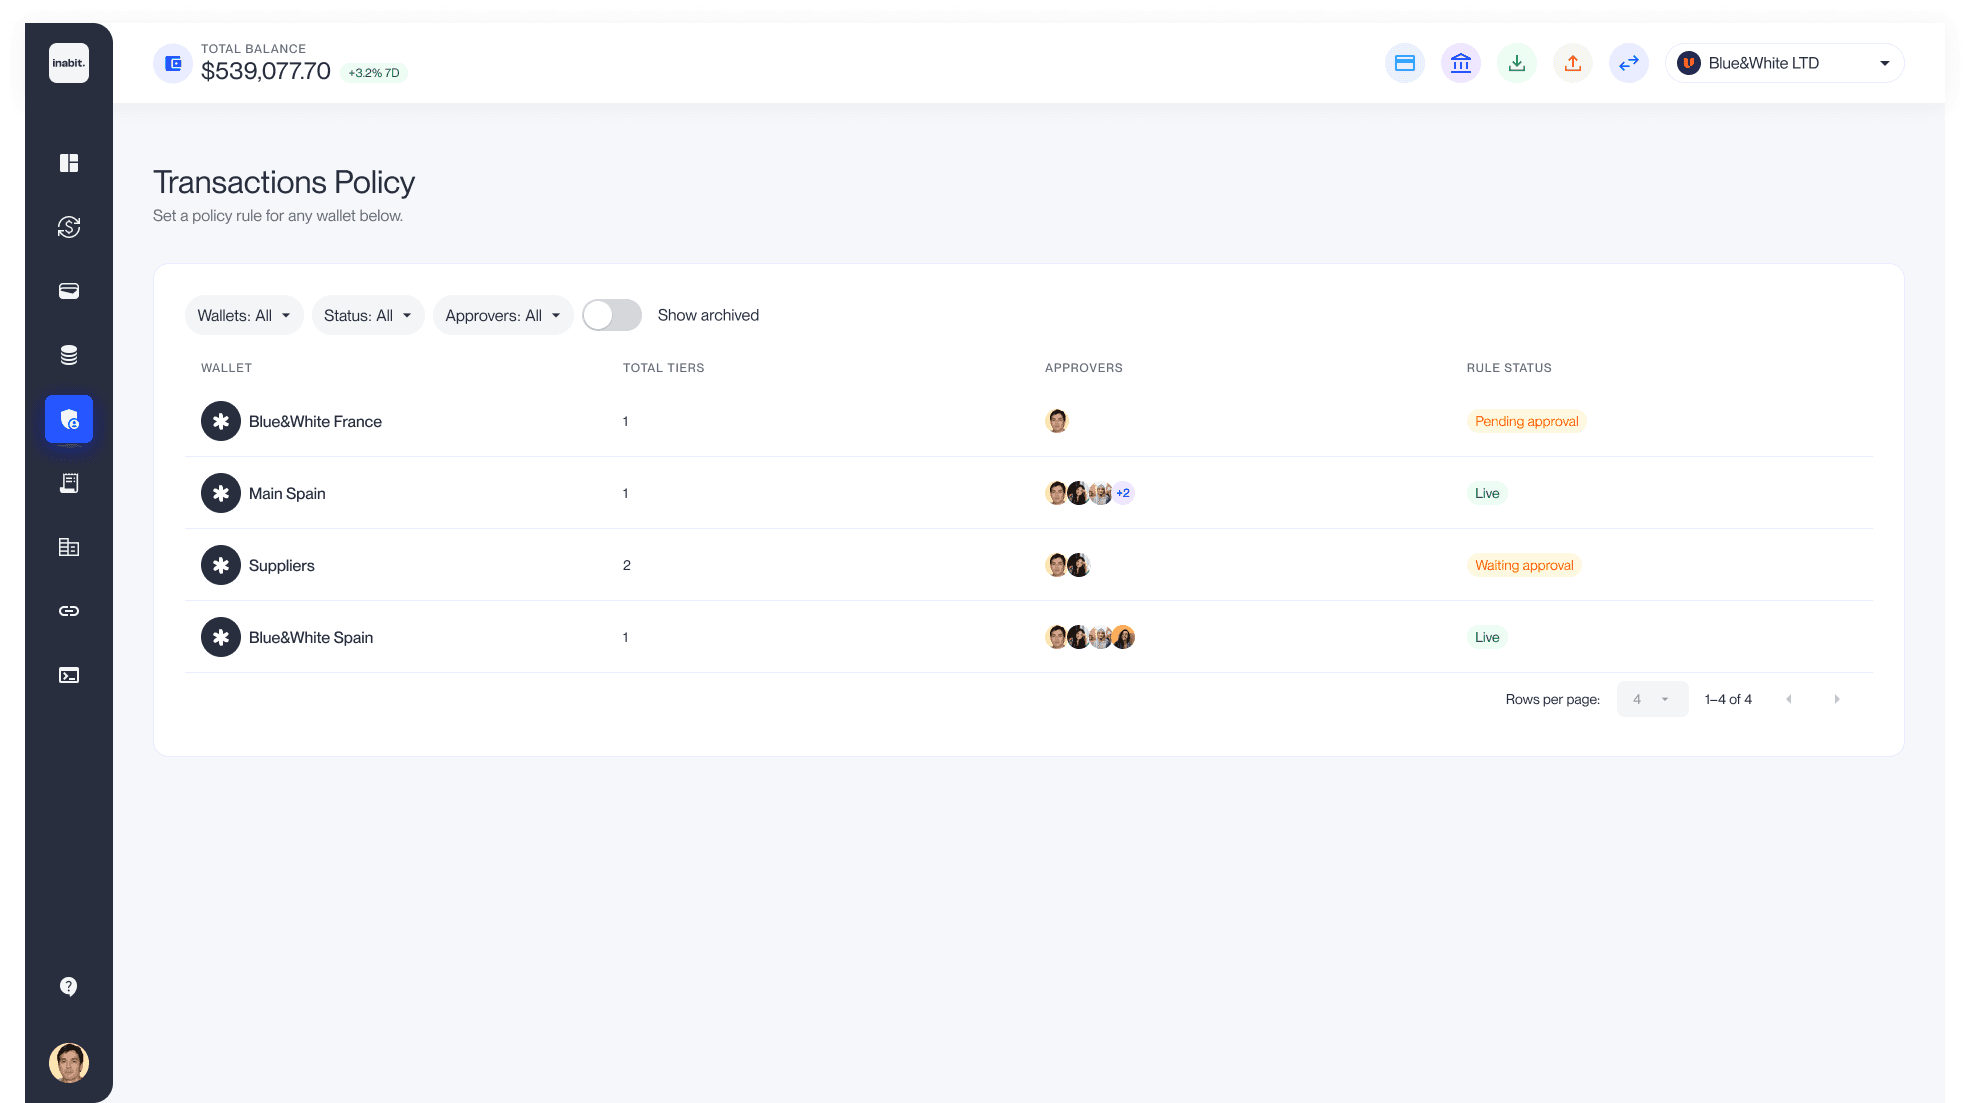Toggle the Show archived switch
Image resolution: width=1970 pixels, height=1103 pixels.
612,315
